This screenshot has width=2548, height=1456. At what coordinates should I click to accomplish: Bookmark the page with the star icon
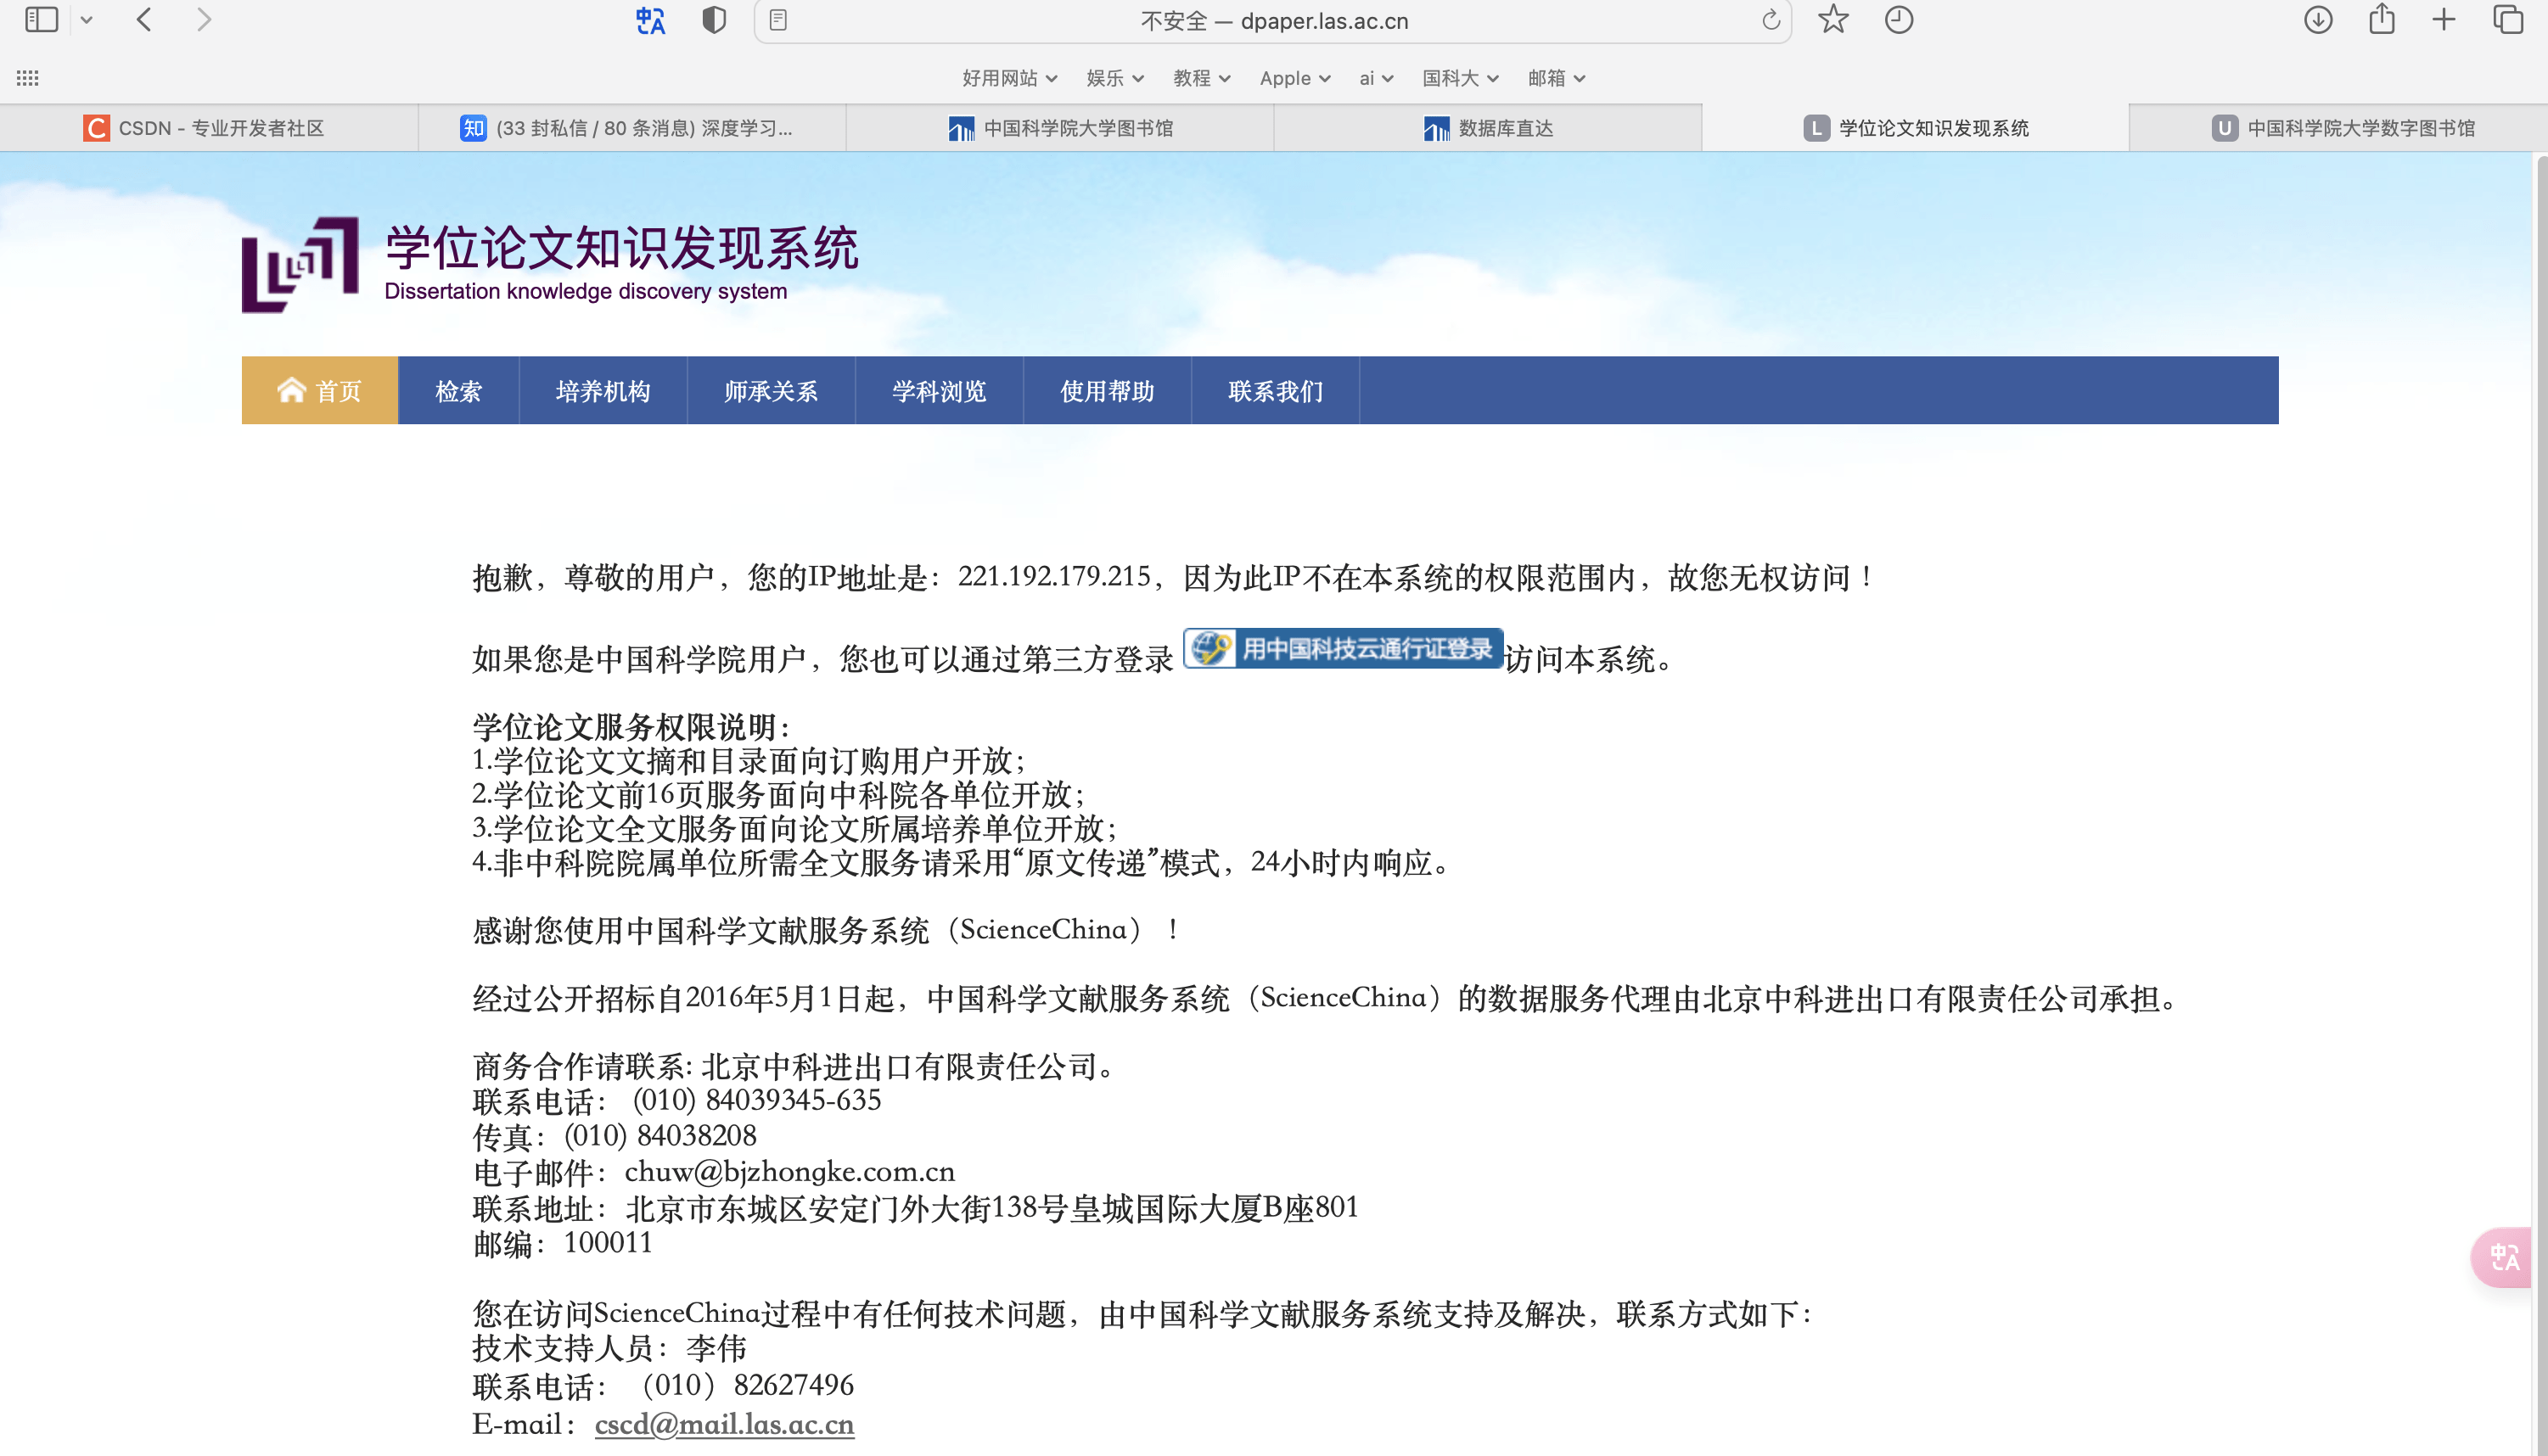coord(1833,19)
